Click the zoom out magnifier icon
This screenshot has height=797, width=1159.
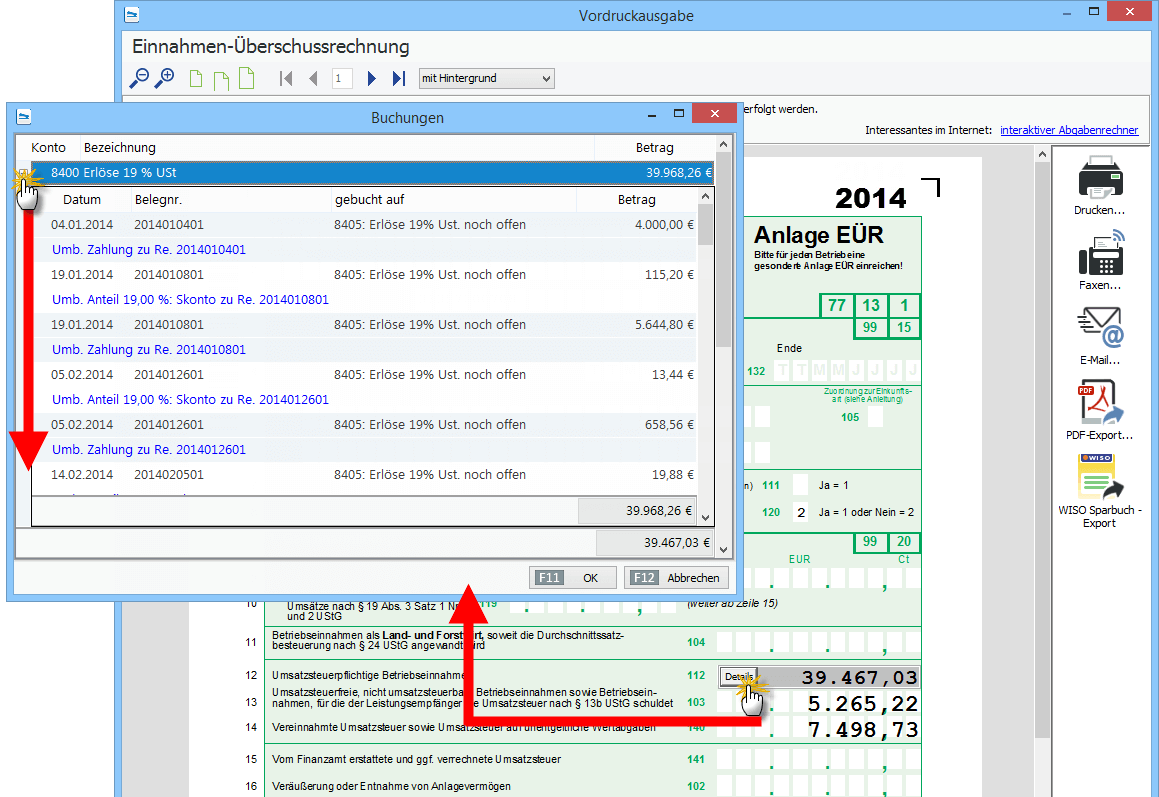coord(139,78)
